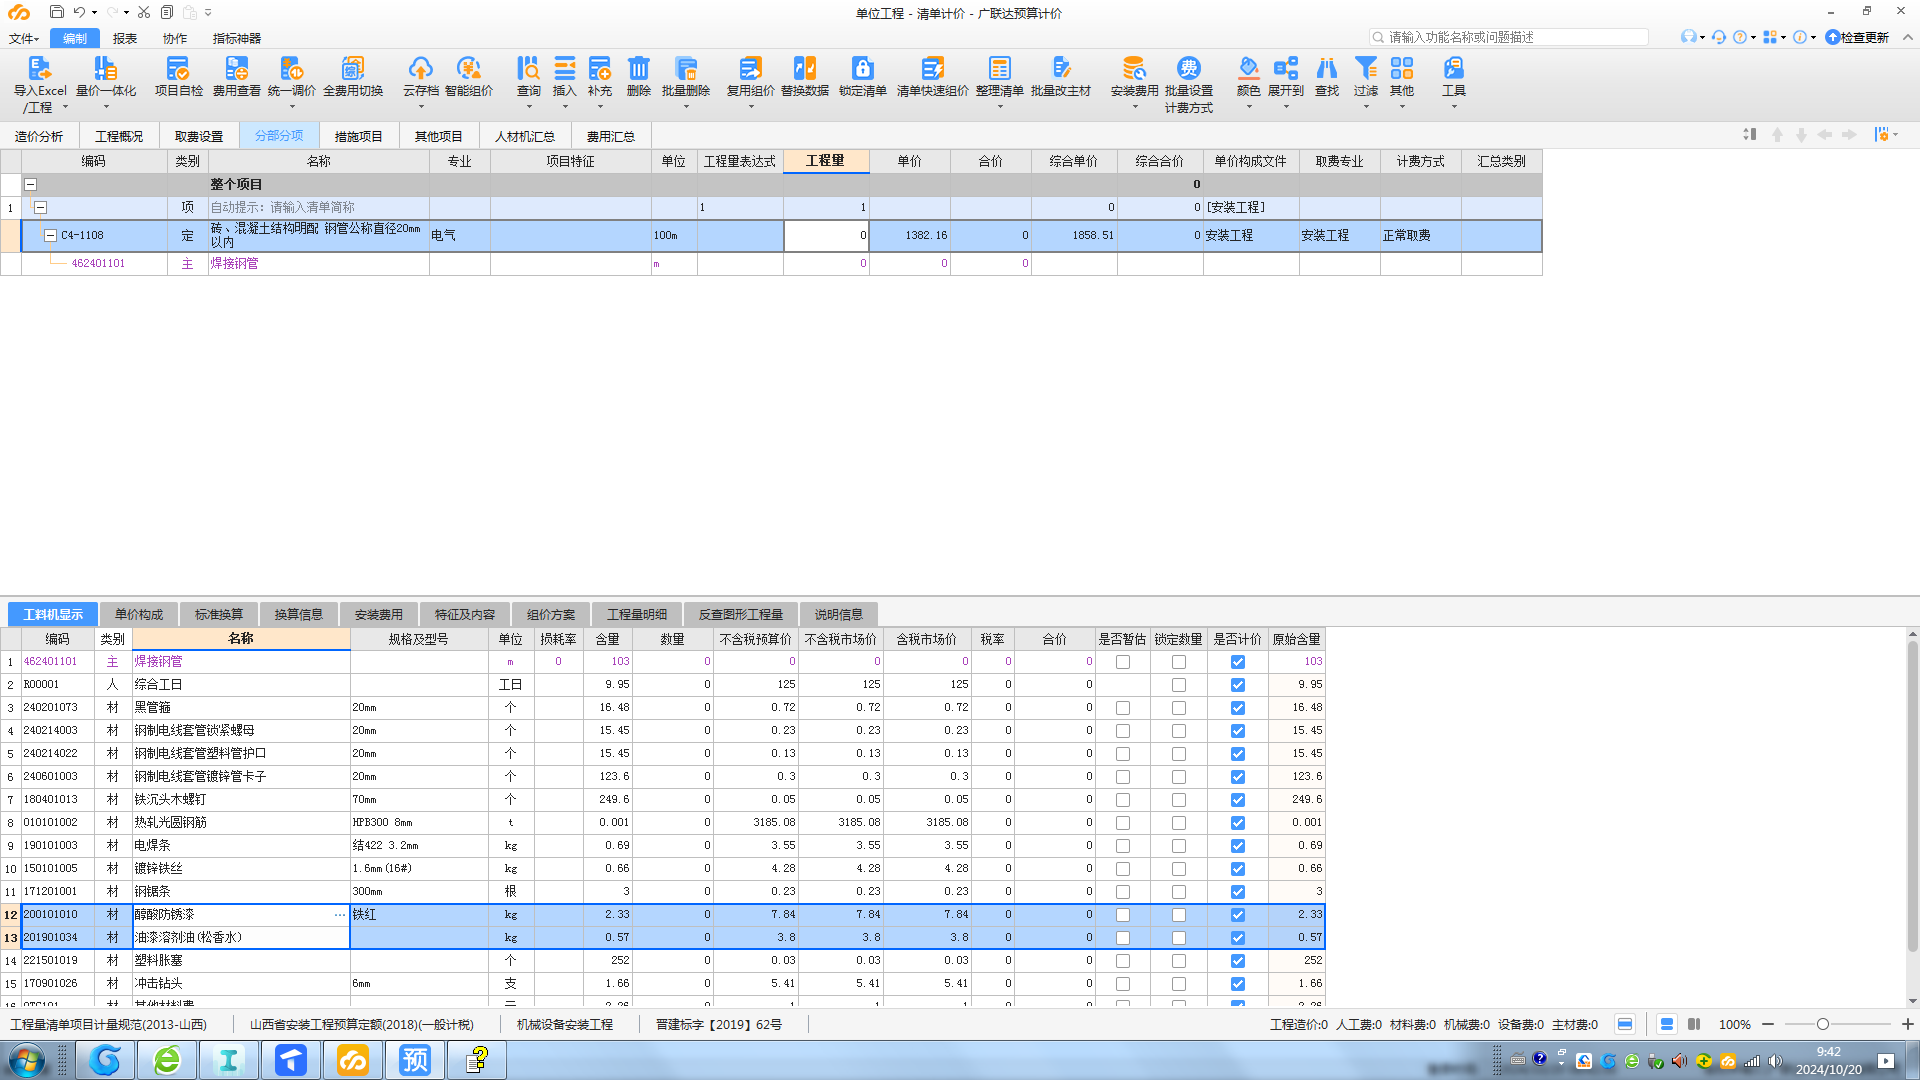Click the 过滤 filter funnel icon
Image resolution: width=1920 pixels, height=1080 pixels.
pyautogui.click(x=1366, y=68)
